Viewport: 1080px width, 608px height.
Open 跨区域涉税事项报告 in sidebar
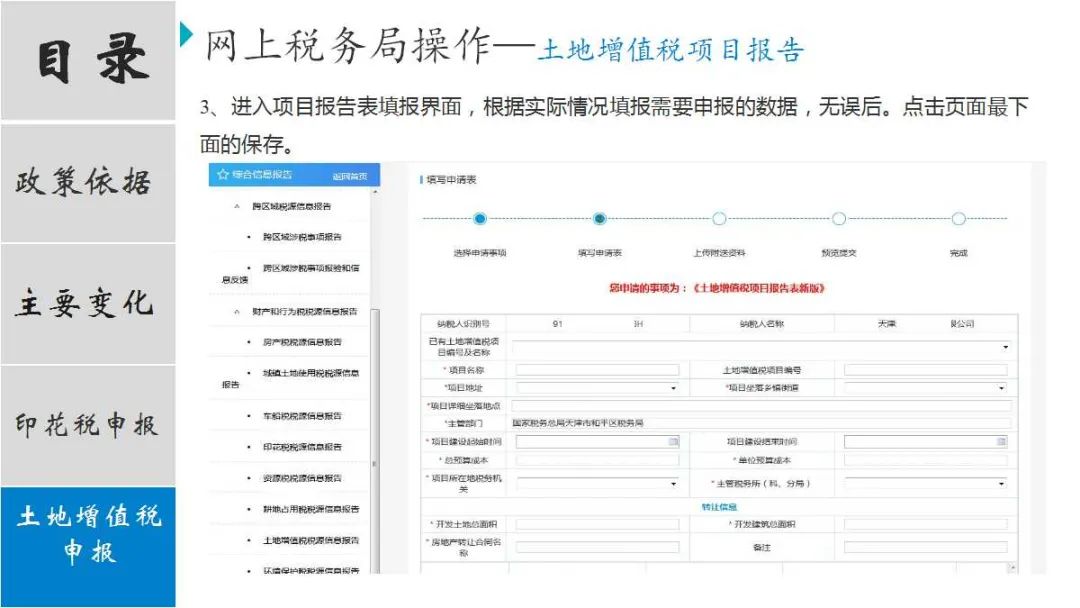[302, 237]
